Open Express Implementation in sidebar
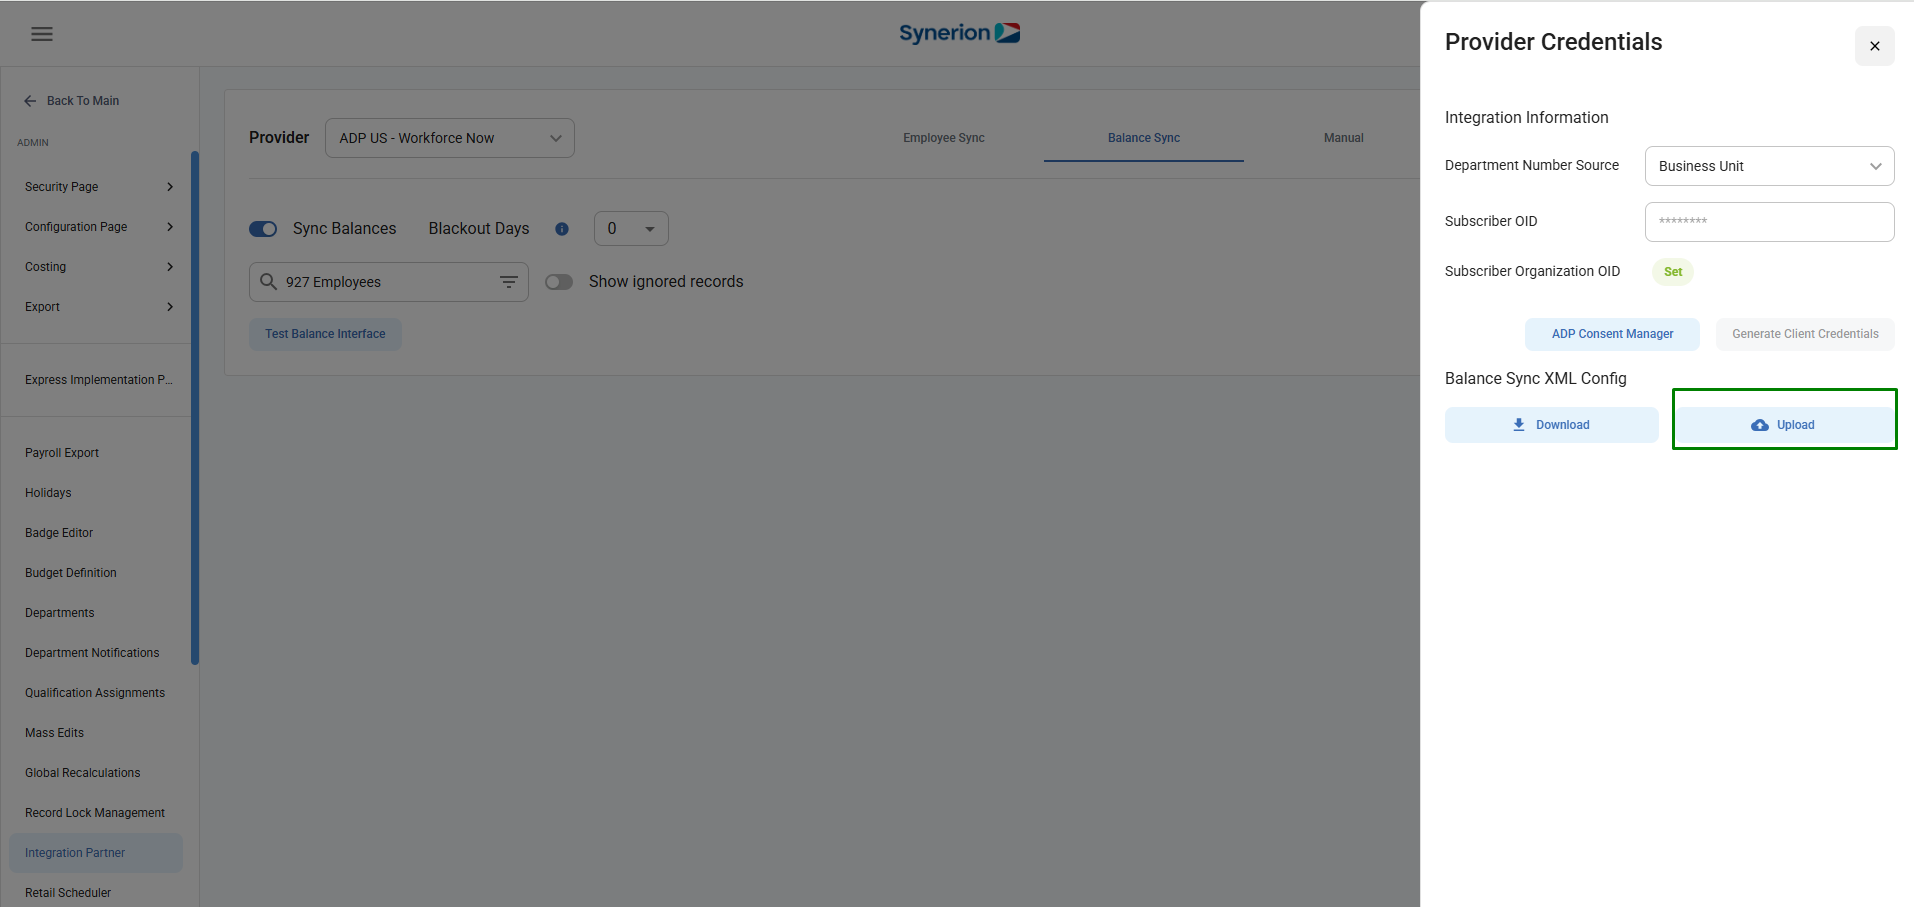This screenshot has height=907, width=1914. (x=98, y=380)
